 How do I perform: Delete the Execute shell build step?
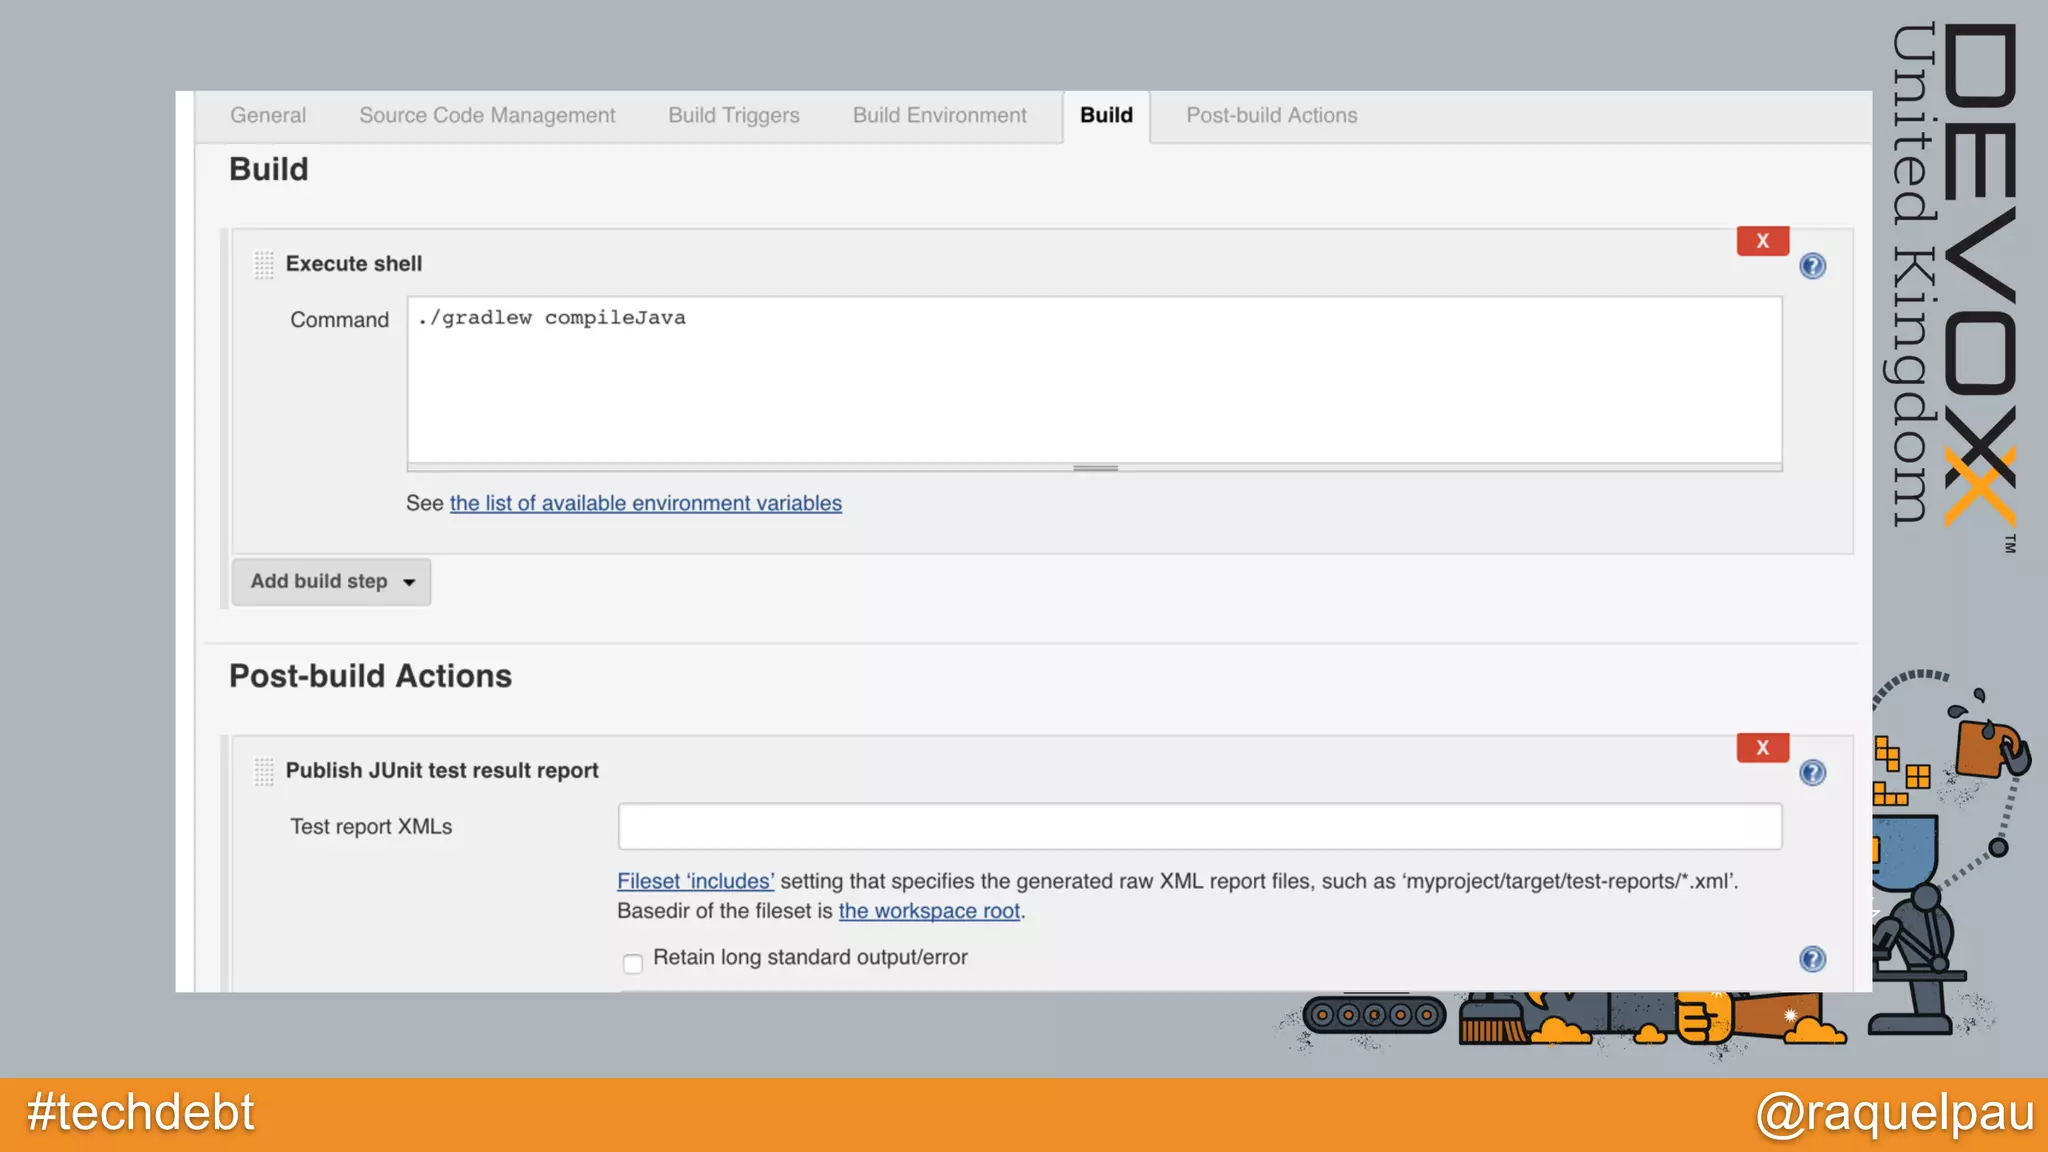click(1762, 241)
